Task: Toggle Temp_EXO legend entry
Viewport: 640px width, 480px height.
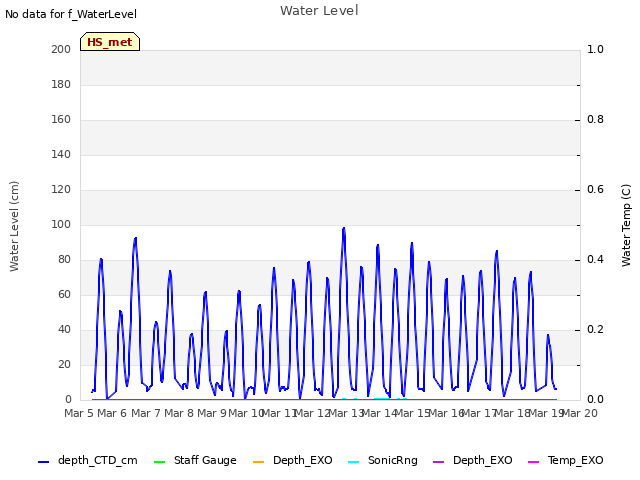Action: 566,460
